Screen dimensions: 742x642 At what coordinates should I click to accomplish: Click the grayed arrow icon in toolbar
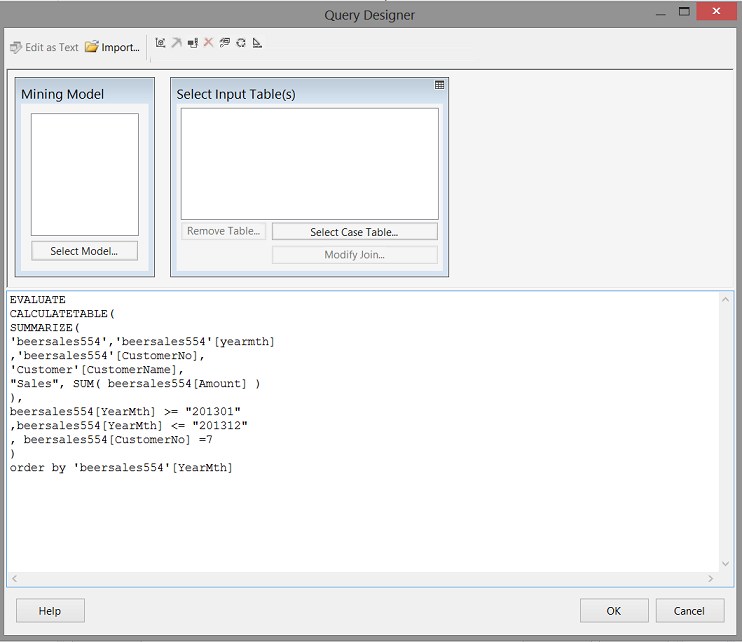[176, 43]
